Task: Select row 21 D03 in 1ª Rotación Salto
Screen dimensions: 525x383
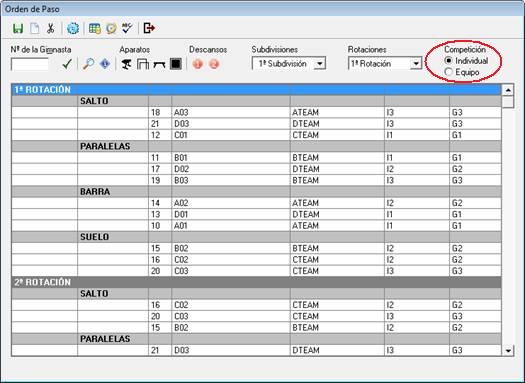Action: tap(256, 124)
